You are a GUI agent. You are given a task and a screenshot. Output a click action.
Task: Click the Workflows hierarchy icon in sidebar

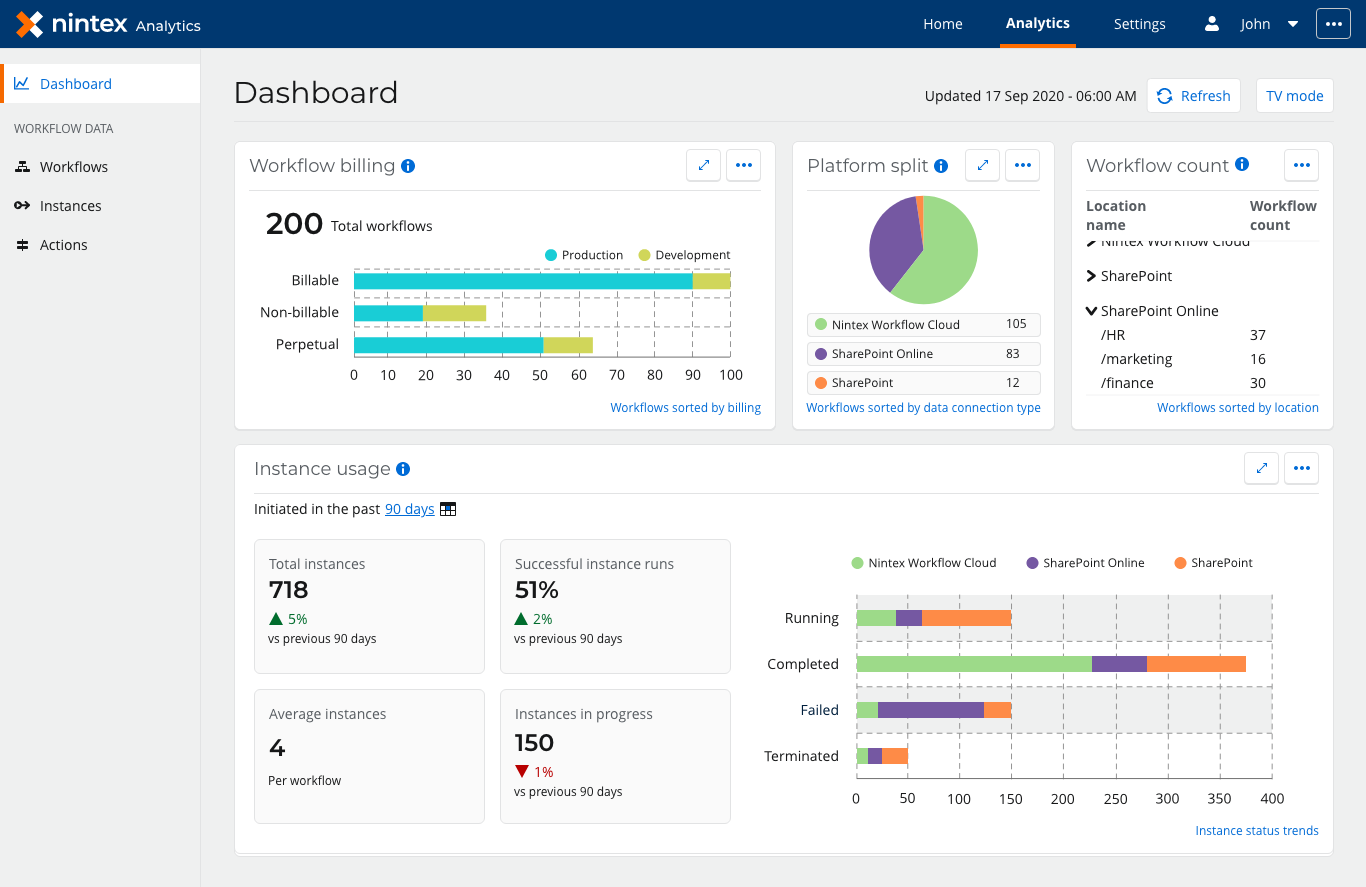pos(22,167)
